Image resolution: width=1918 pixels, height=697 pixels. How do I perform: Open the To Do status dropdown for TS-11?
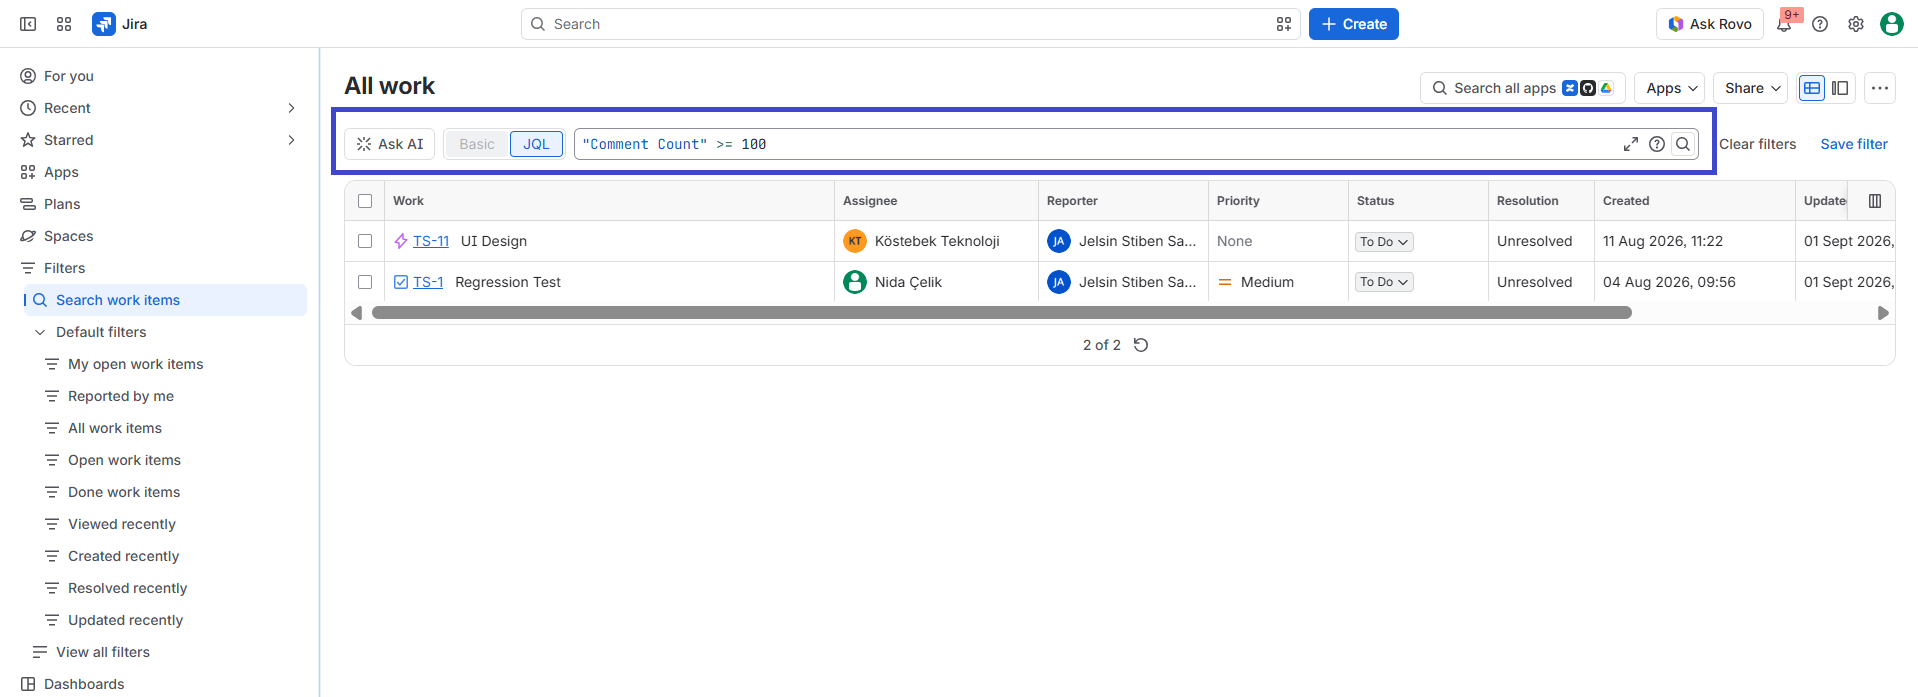(1385, 242)
